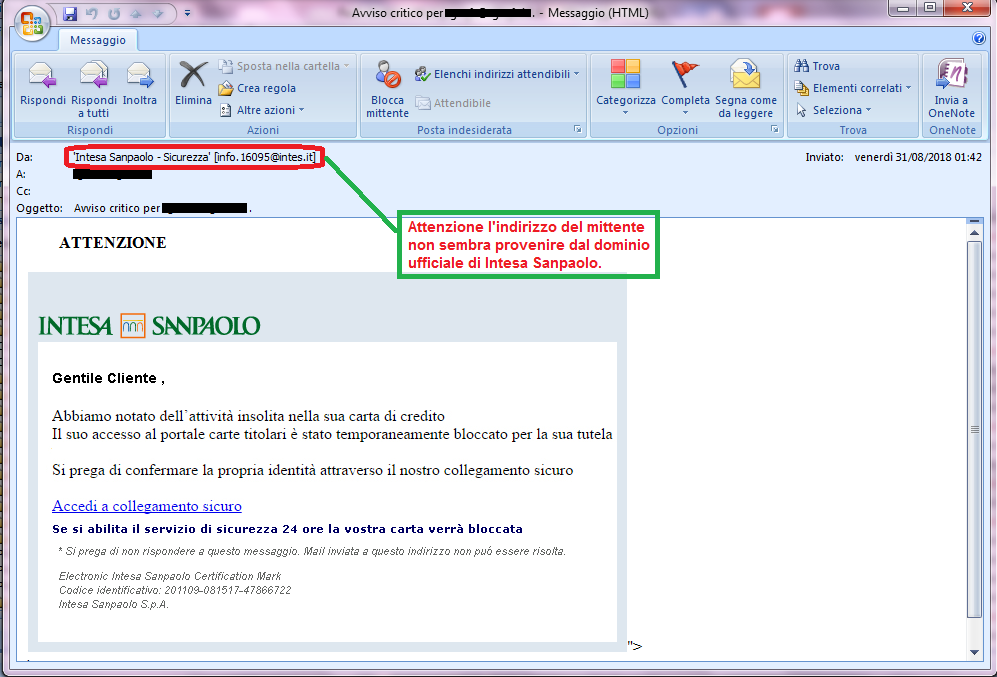Click the message scrollbar down arrow
This screenshot has width=997, height=677.
tap(974, 652)
